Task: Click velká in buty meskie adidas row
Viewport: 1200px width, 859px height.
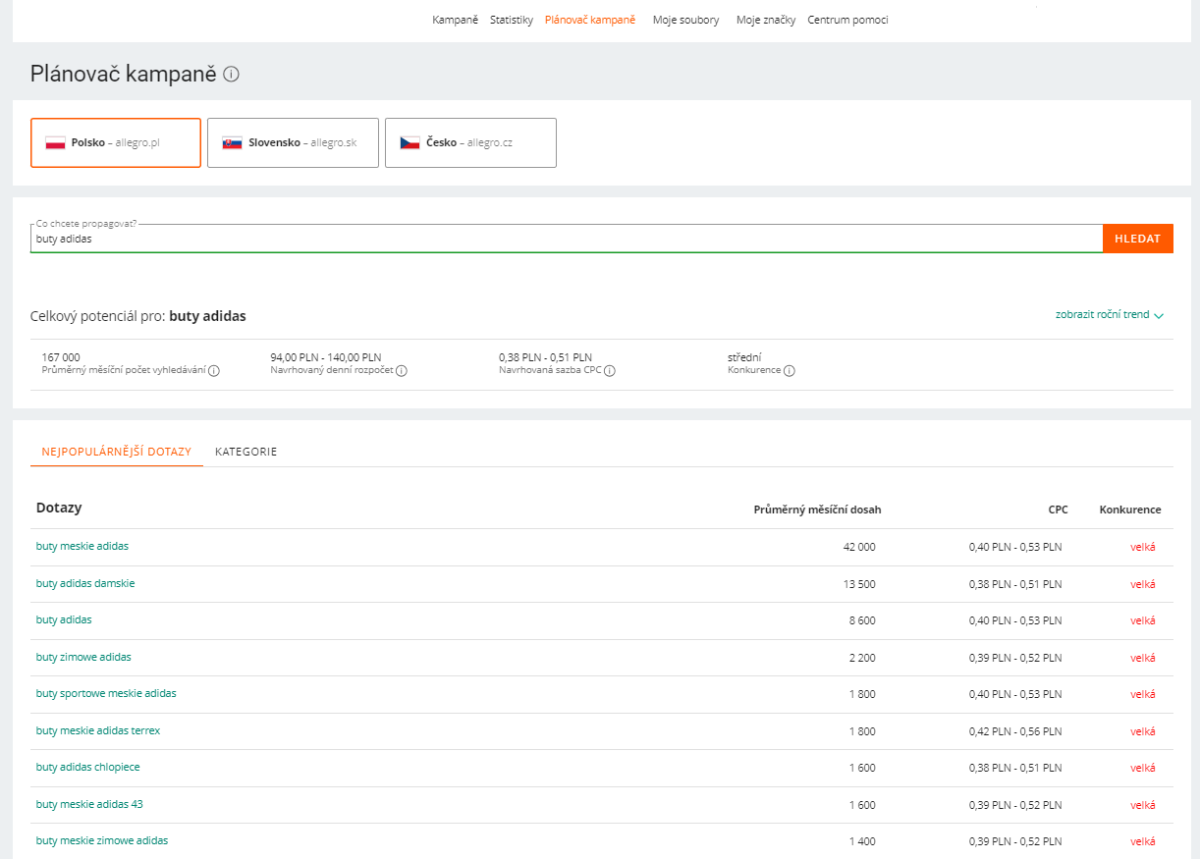Action: click(1143, 547)
